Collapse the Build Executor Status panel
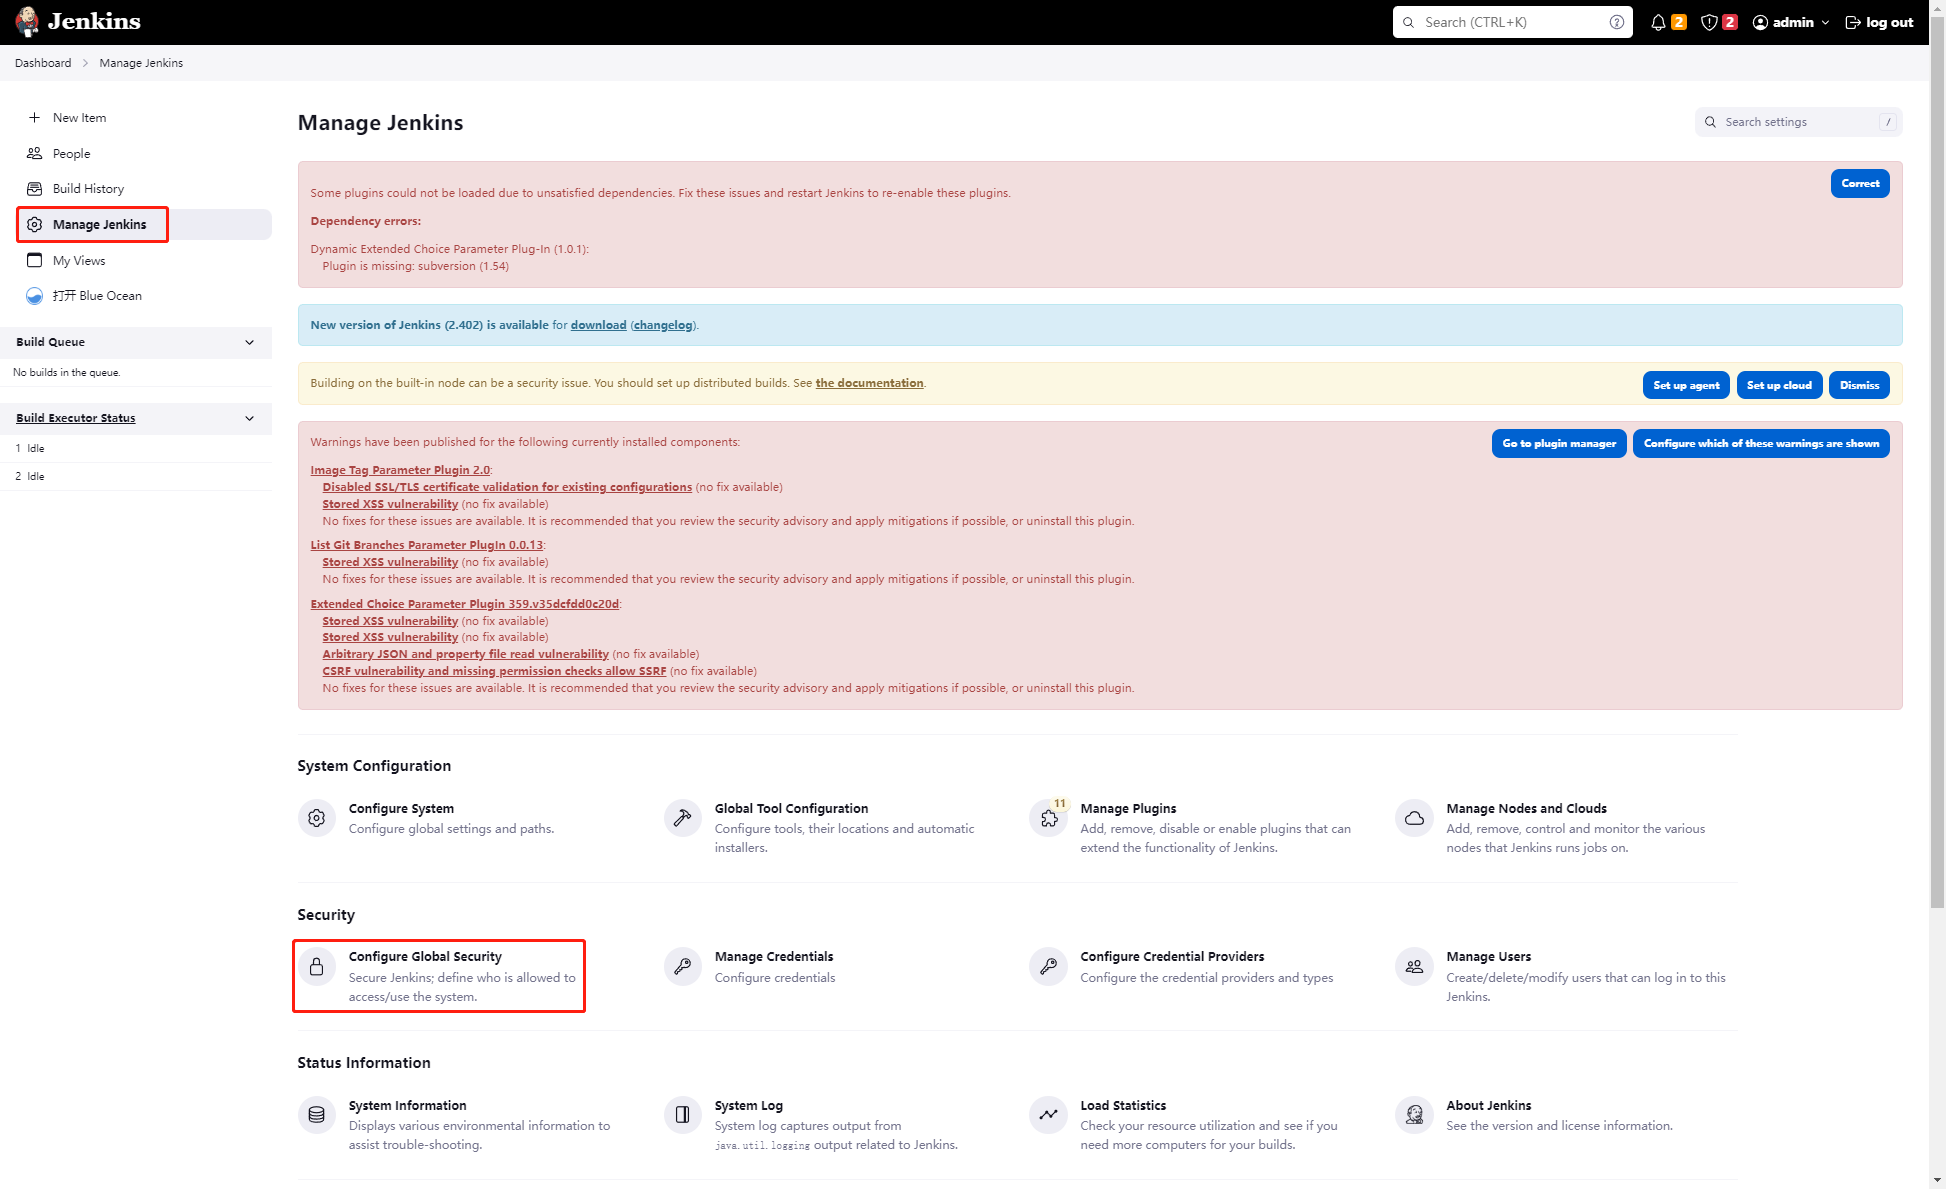The image size is (1946, 1189). pos(249,418)
